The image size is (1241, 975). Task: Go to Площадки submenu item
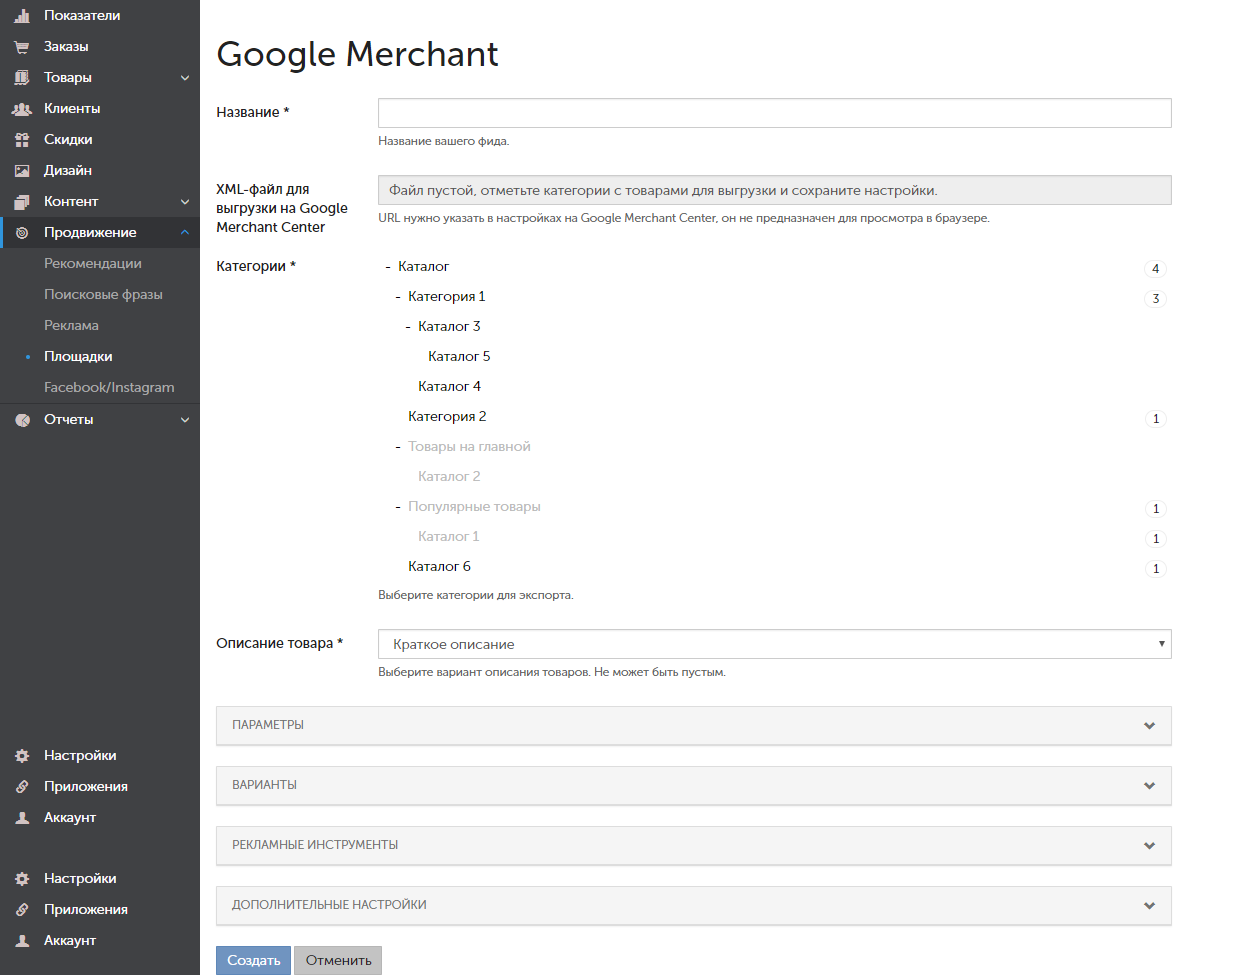point(78,356)
